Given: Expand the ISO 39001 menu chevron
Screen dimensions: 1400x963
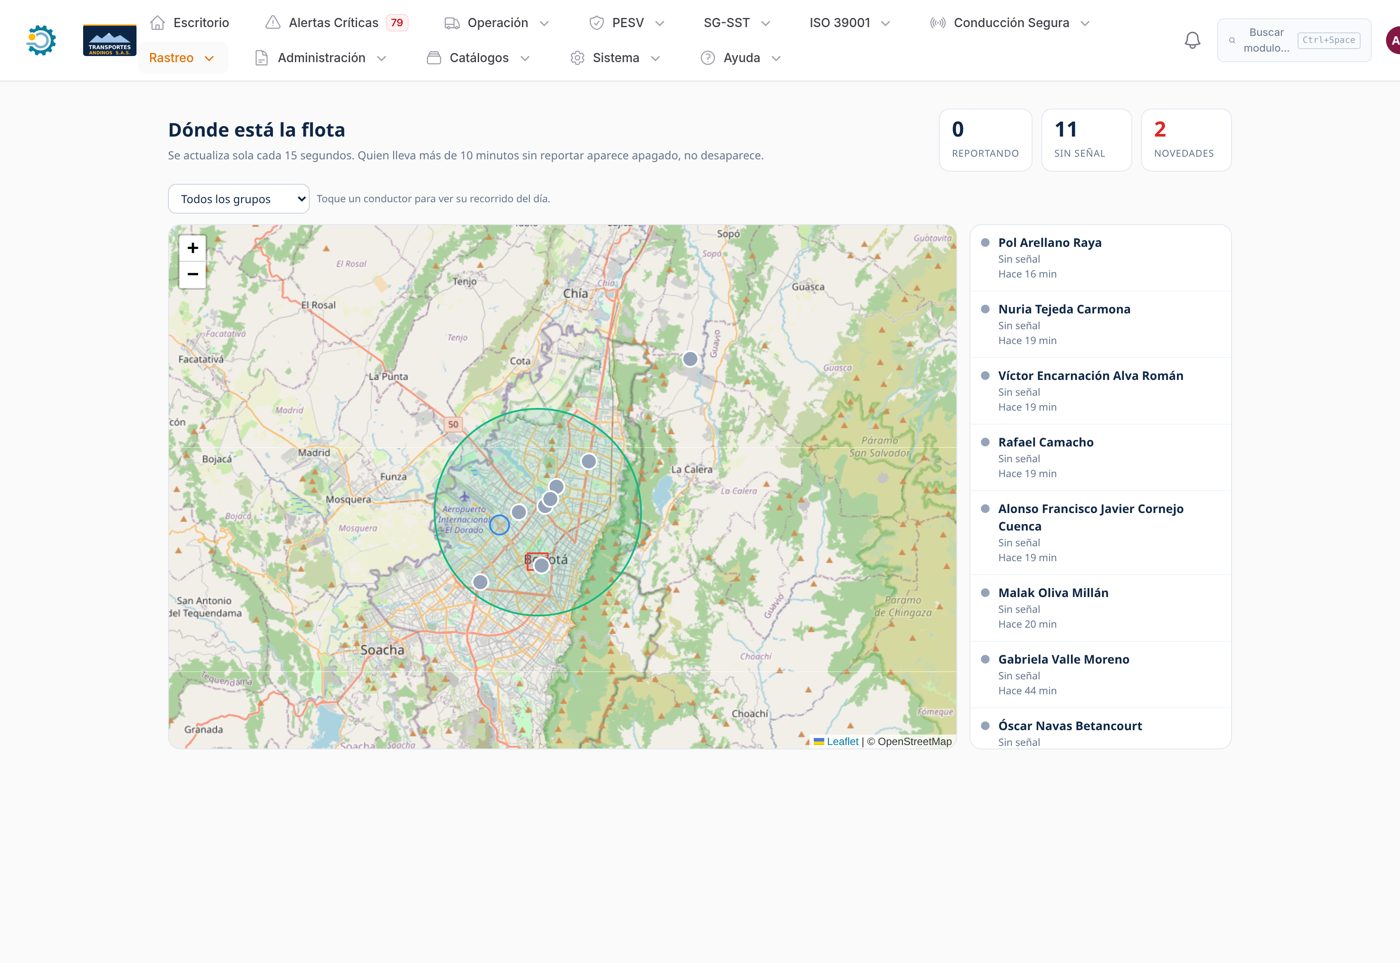Looking at the screenshot, I should (x=886, y=23).
